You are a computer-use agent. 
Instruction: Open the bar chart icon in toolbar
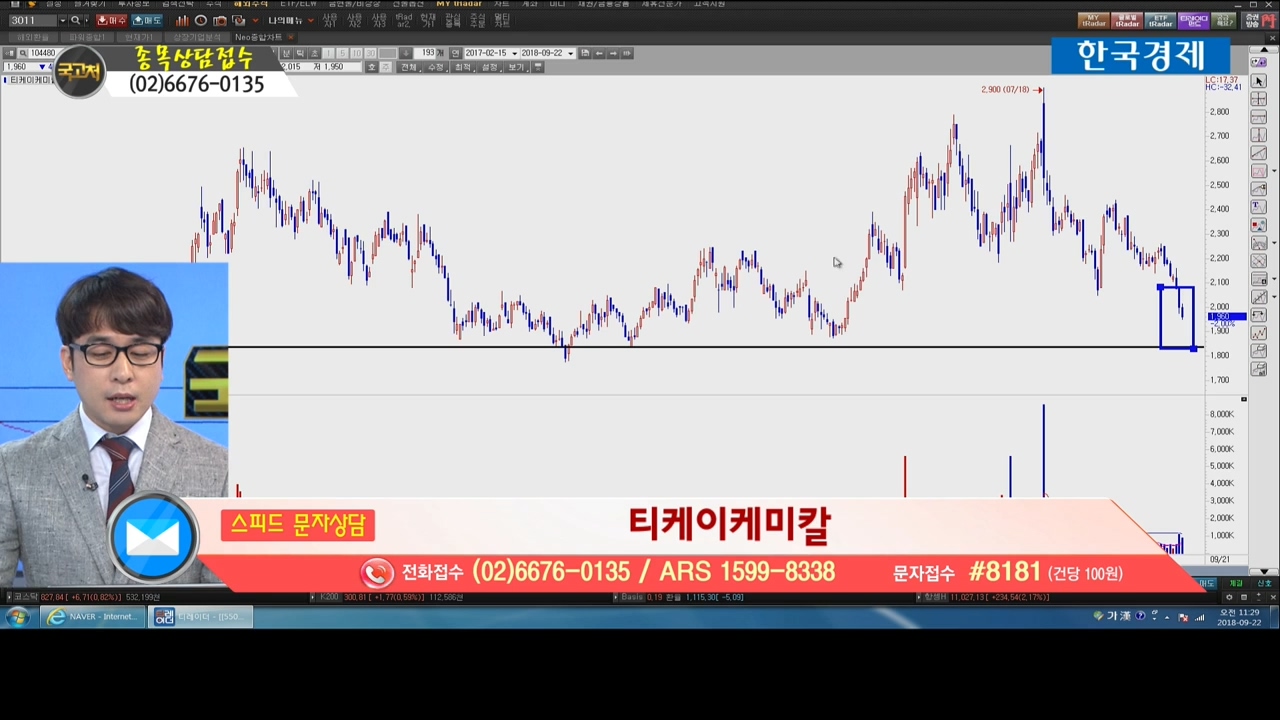tap(182, 20)
